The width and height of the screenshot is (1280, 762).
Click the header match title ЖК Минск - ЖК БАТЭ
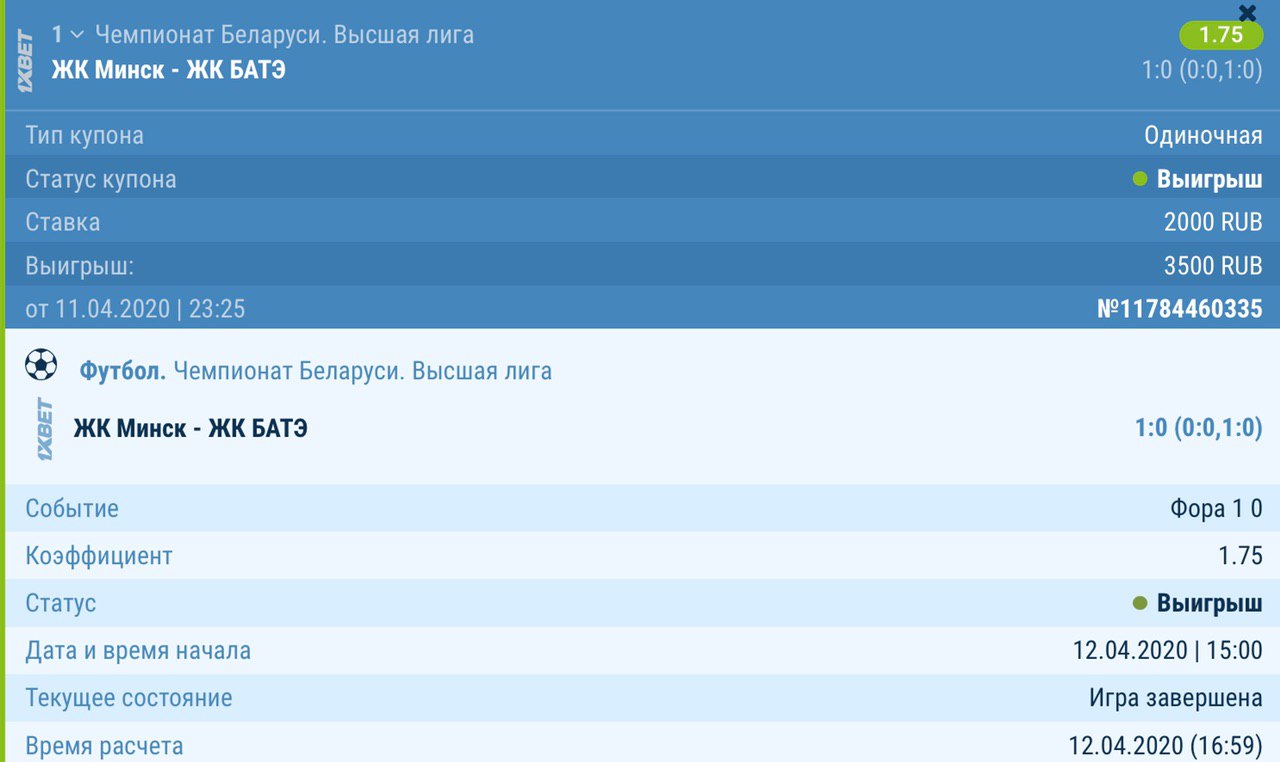168,70
